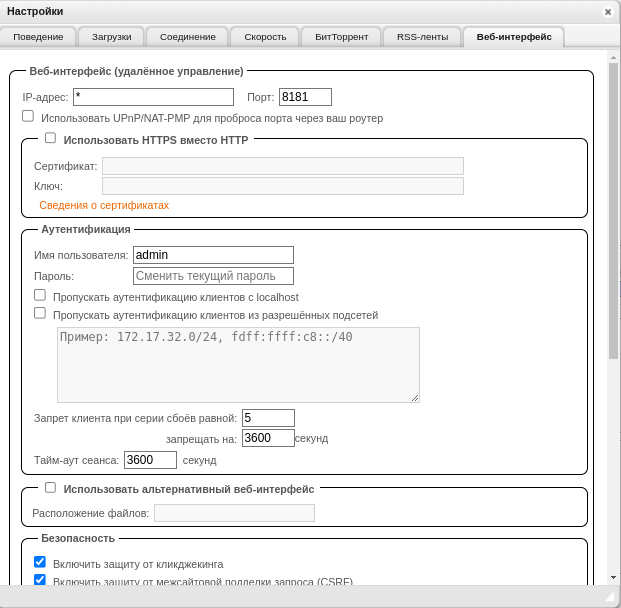The height and width of the screenshot is (608, 621).
Task: Click the Ключ path field
Action: click(283, 186)
